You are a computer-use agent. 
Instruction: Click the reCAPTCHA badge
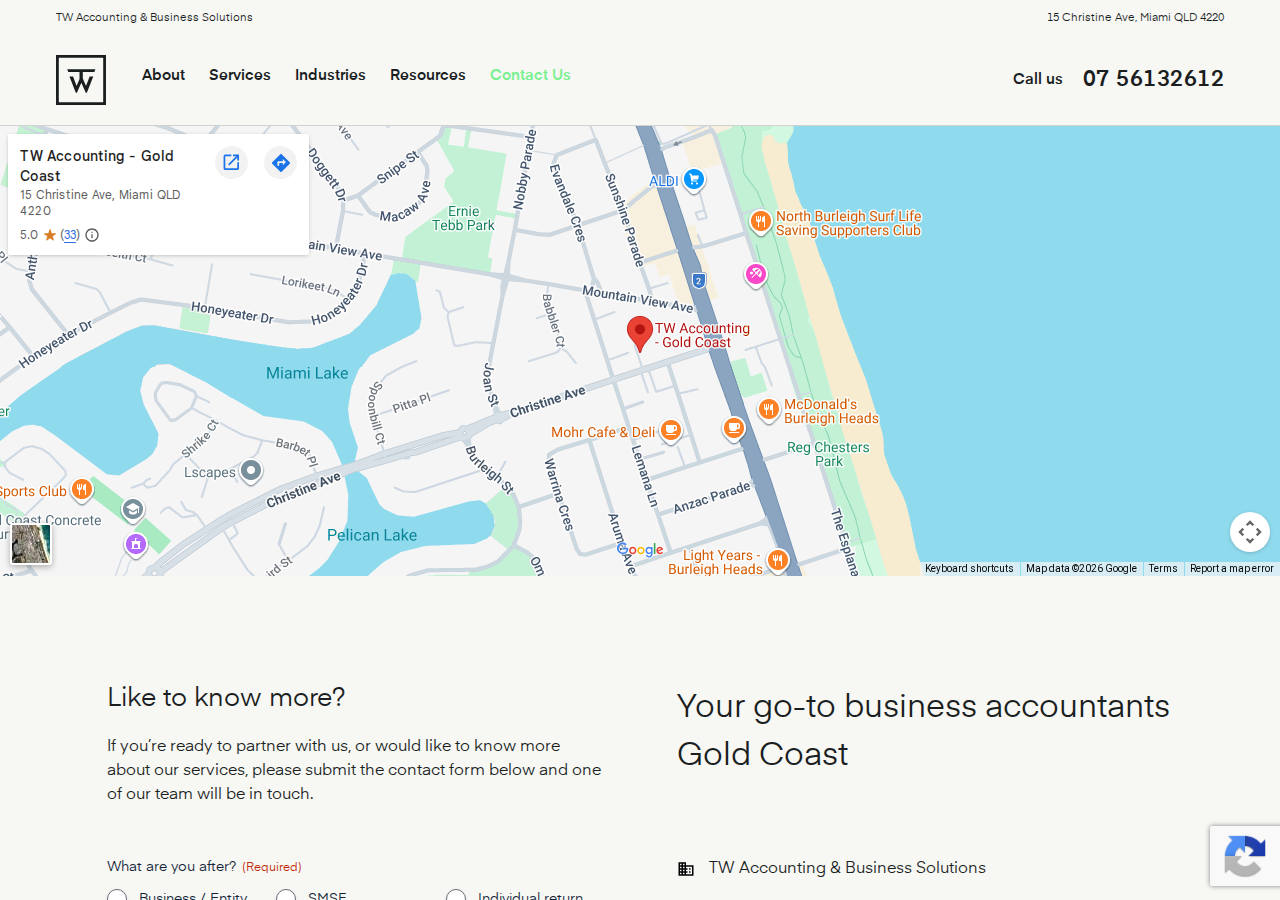coord(1245,856)
